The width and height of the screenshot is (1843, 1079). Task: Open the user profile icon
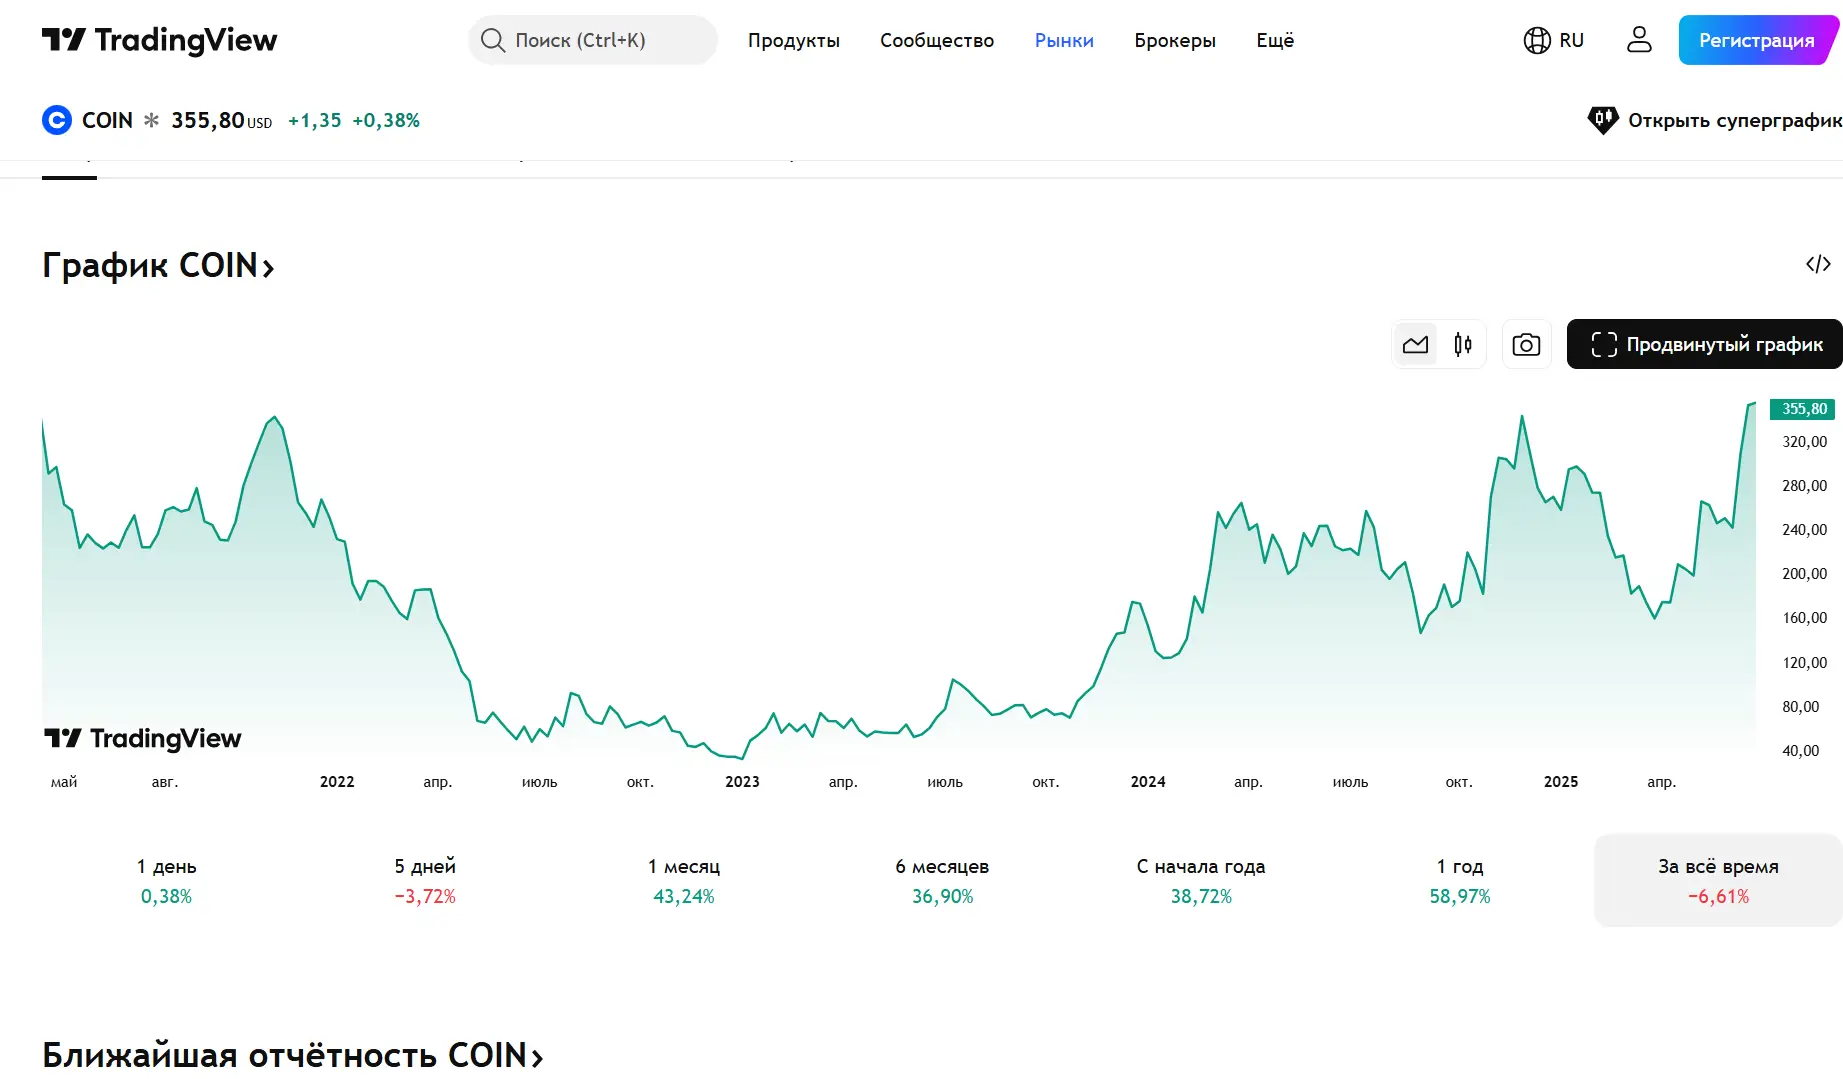pos(1638,40)
